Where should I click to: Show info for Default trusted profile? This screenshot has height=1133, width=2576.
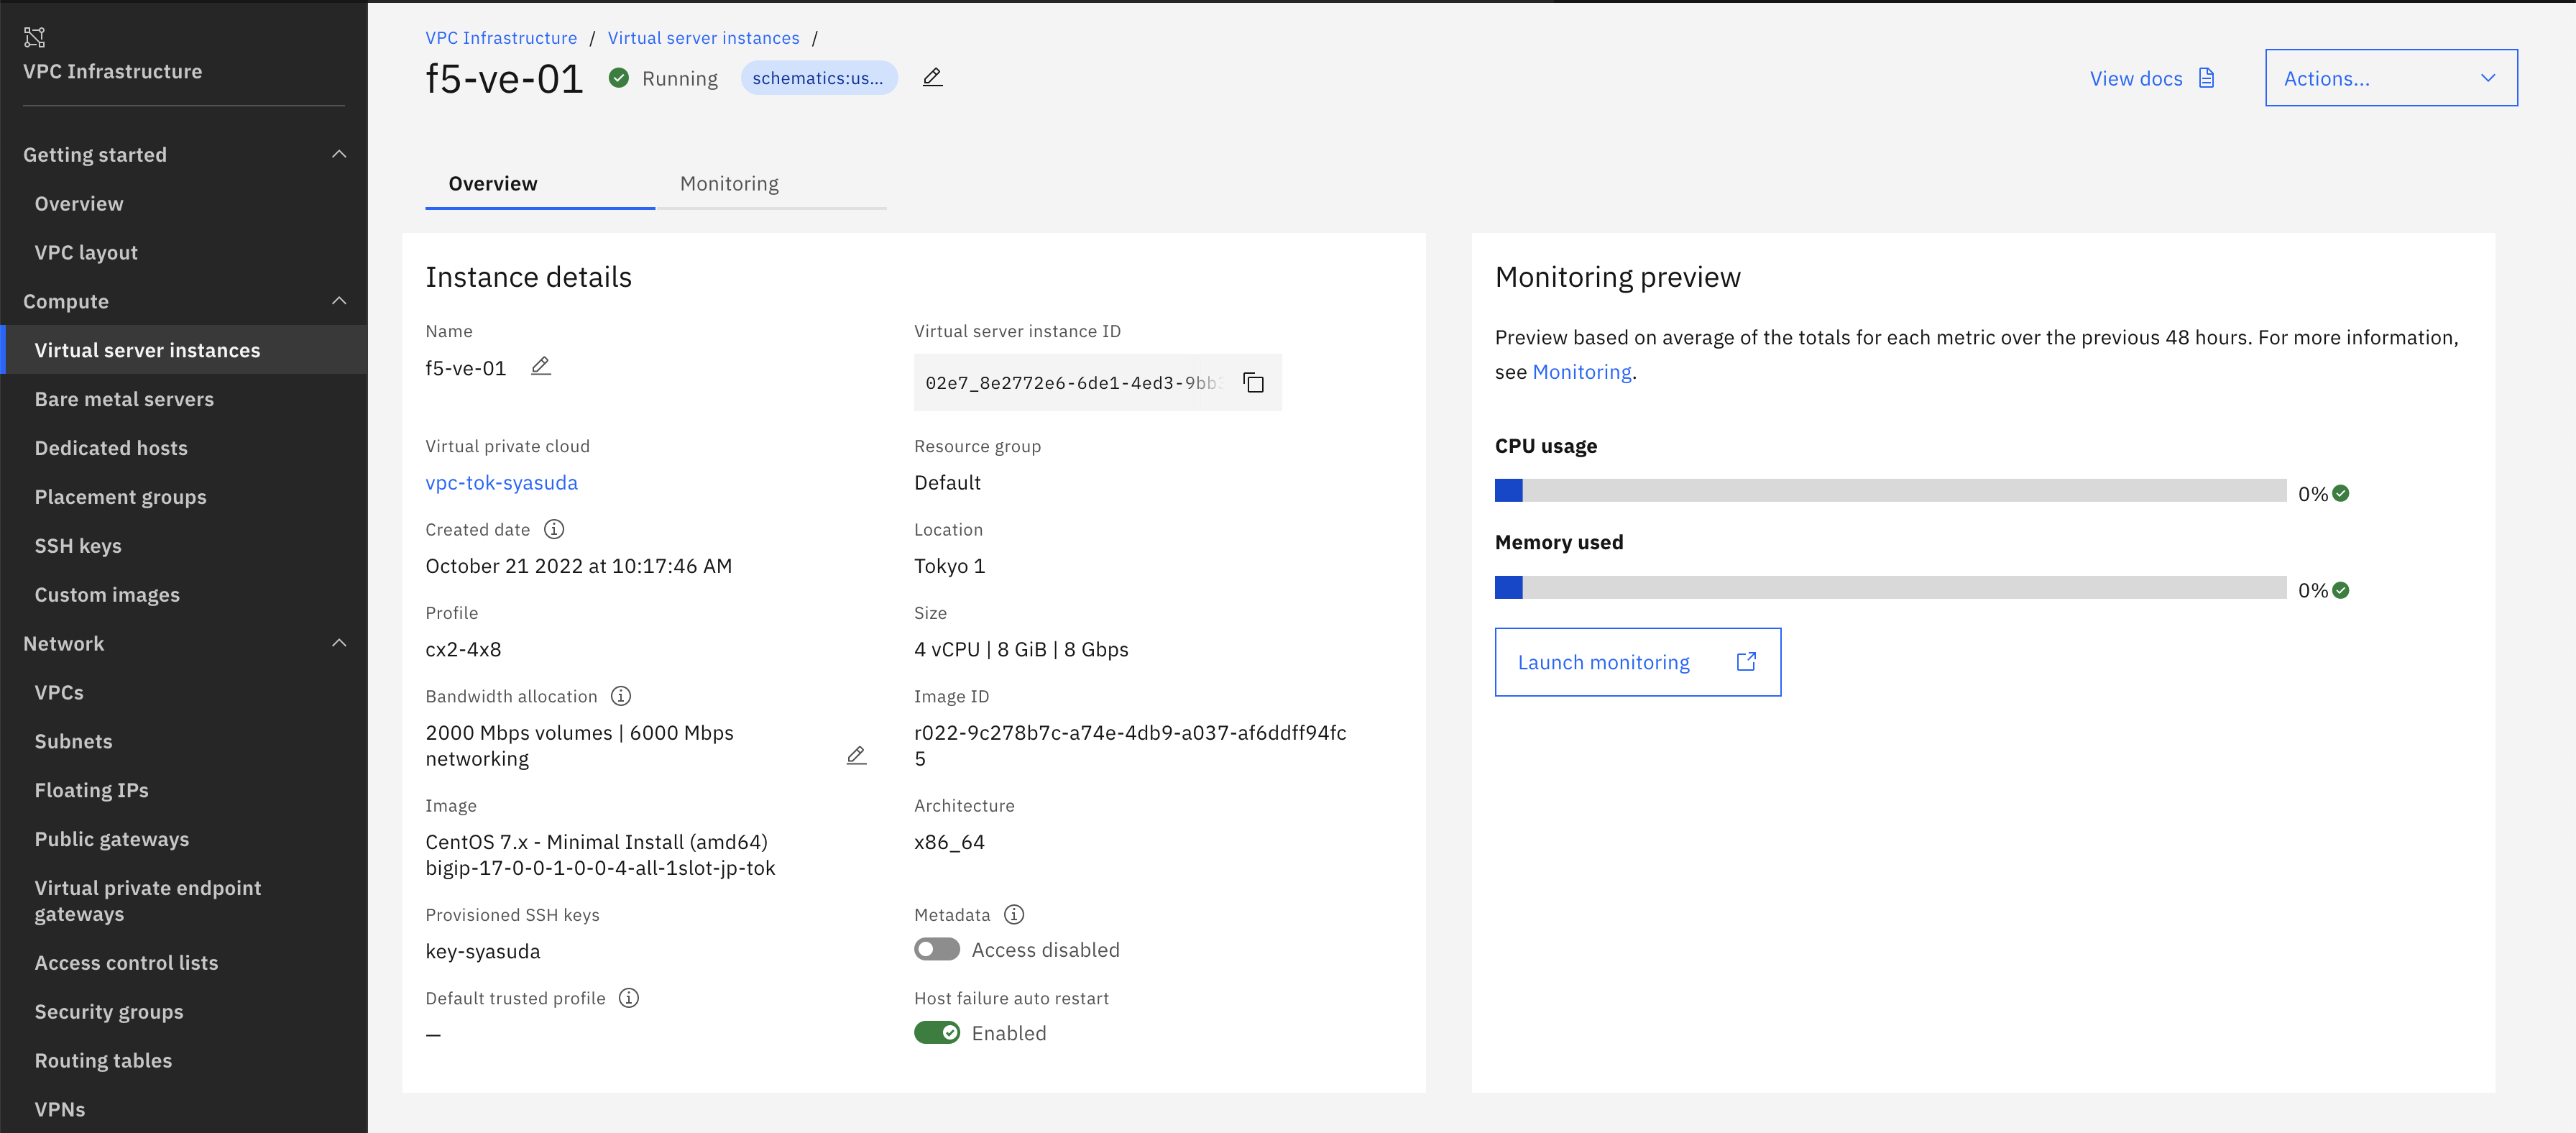[x=629, y=998]
